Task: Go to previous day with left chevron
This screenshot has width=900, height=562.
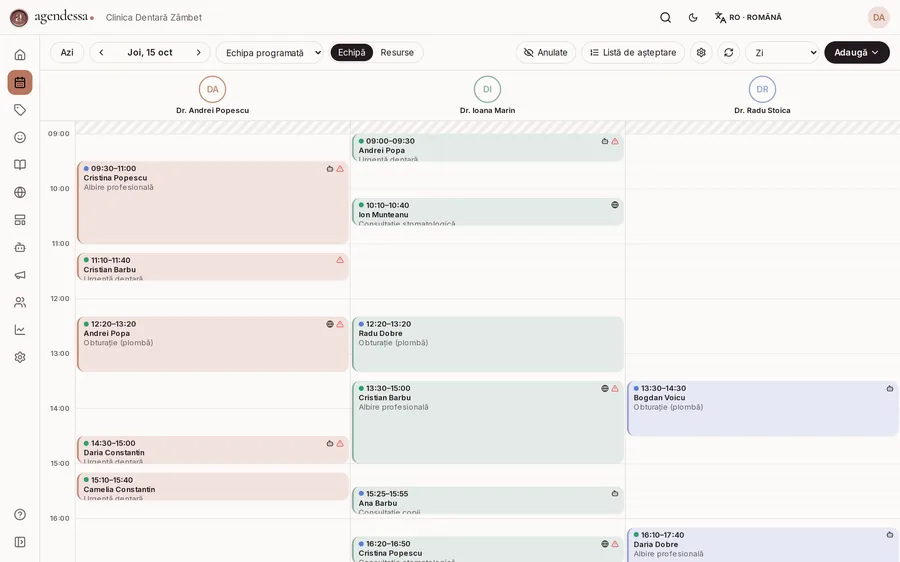Action: click(x=101, y=52)
